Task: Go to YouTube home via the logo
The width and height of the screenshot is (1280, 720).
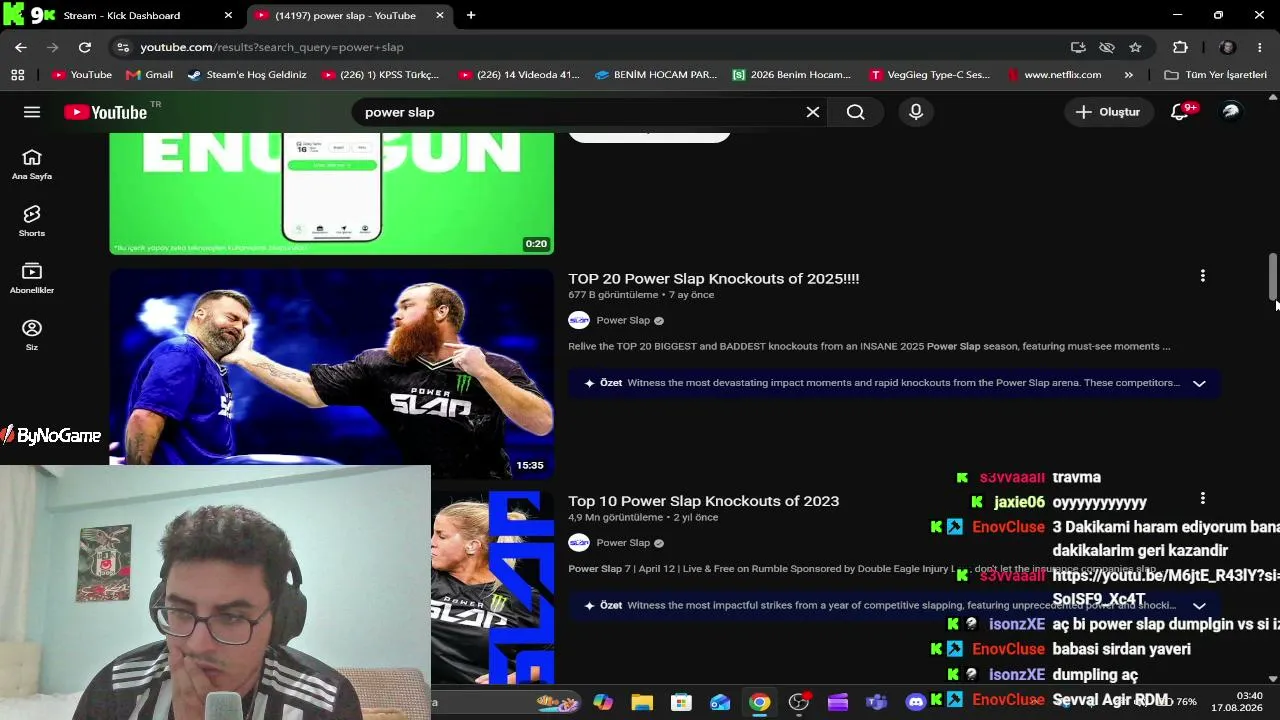Action: pyautogui.click(x=106, y=112)
